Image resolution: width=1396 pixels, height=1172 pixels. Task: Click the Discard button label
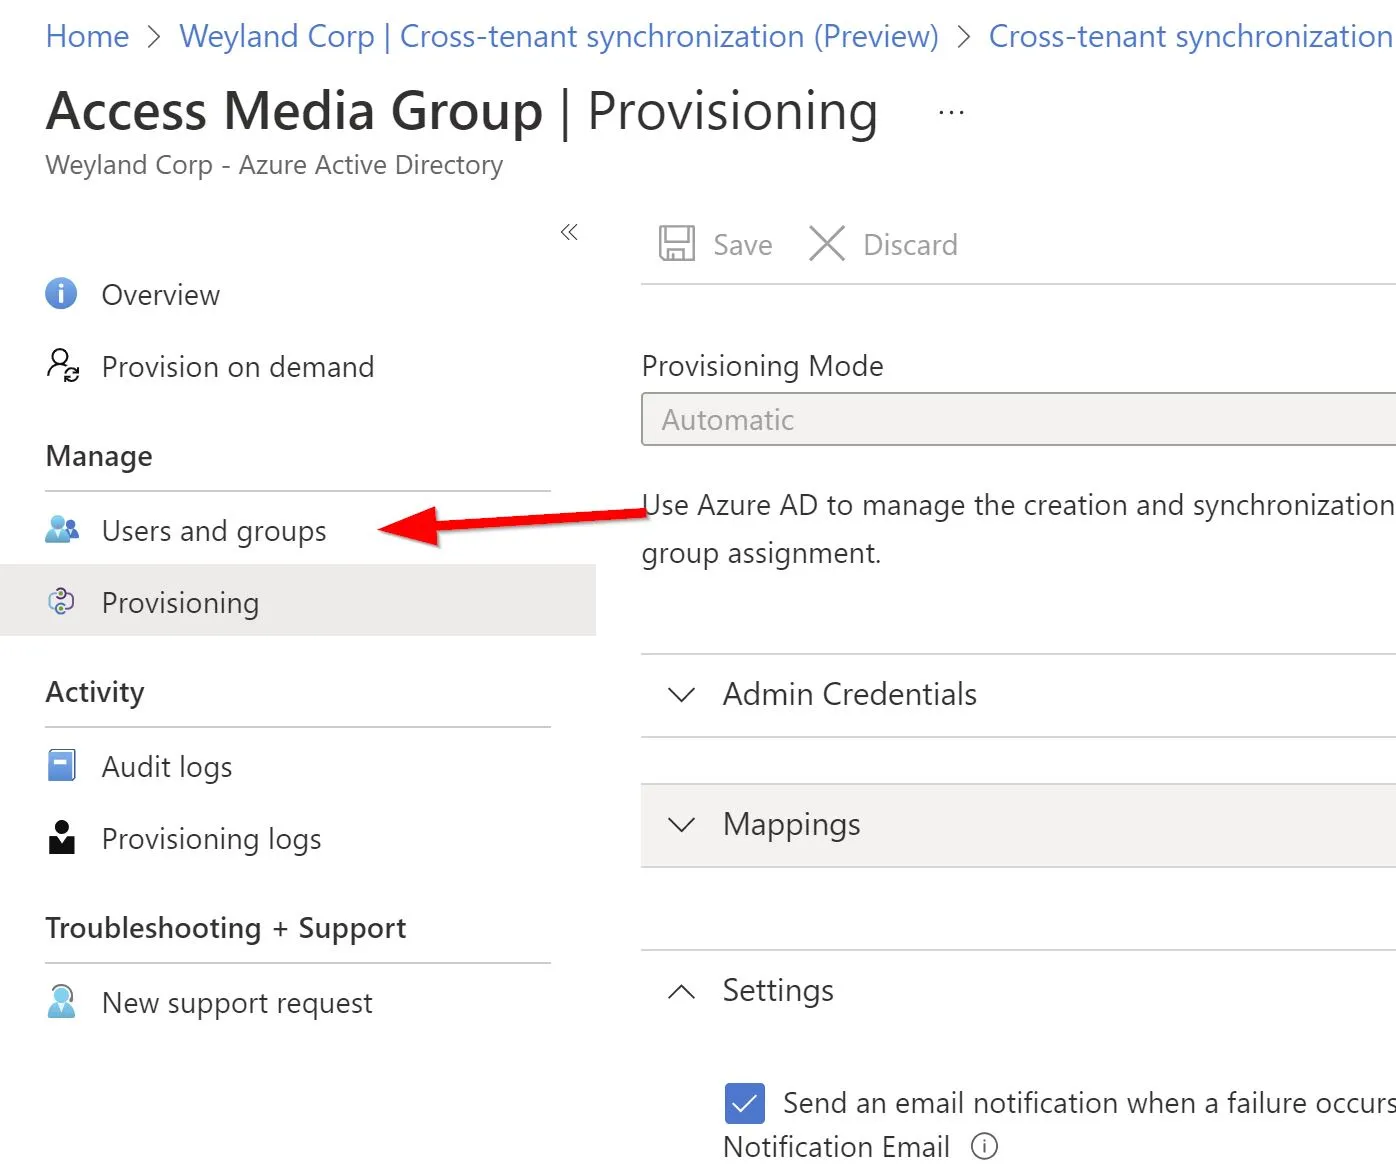[x=910, y=244]
